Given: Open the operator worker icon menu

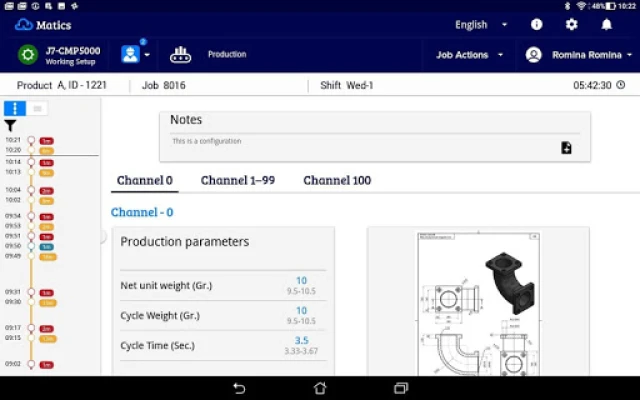Looking at the screenshot, I should coord(131,55).
